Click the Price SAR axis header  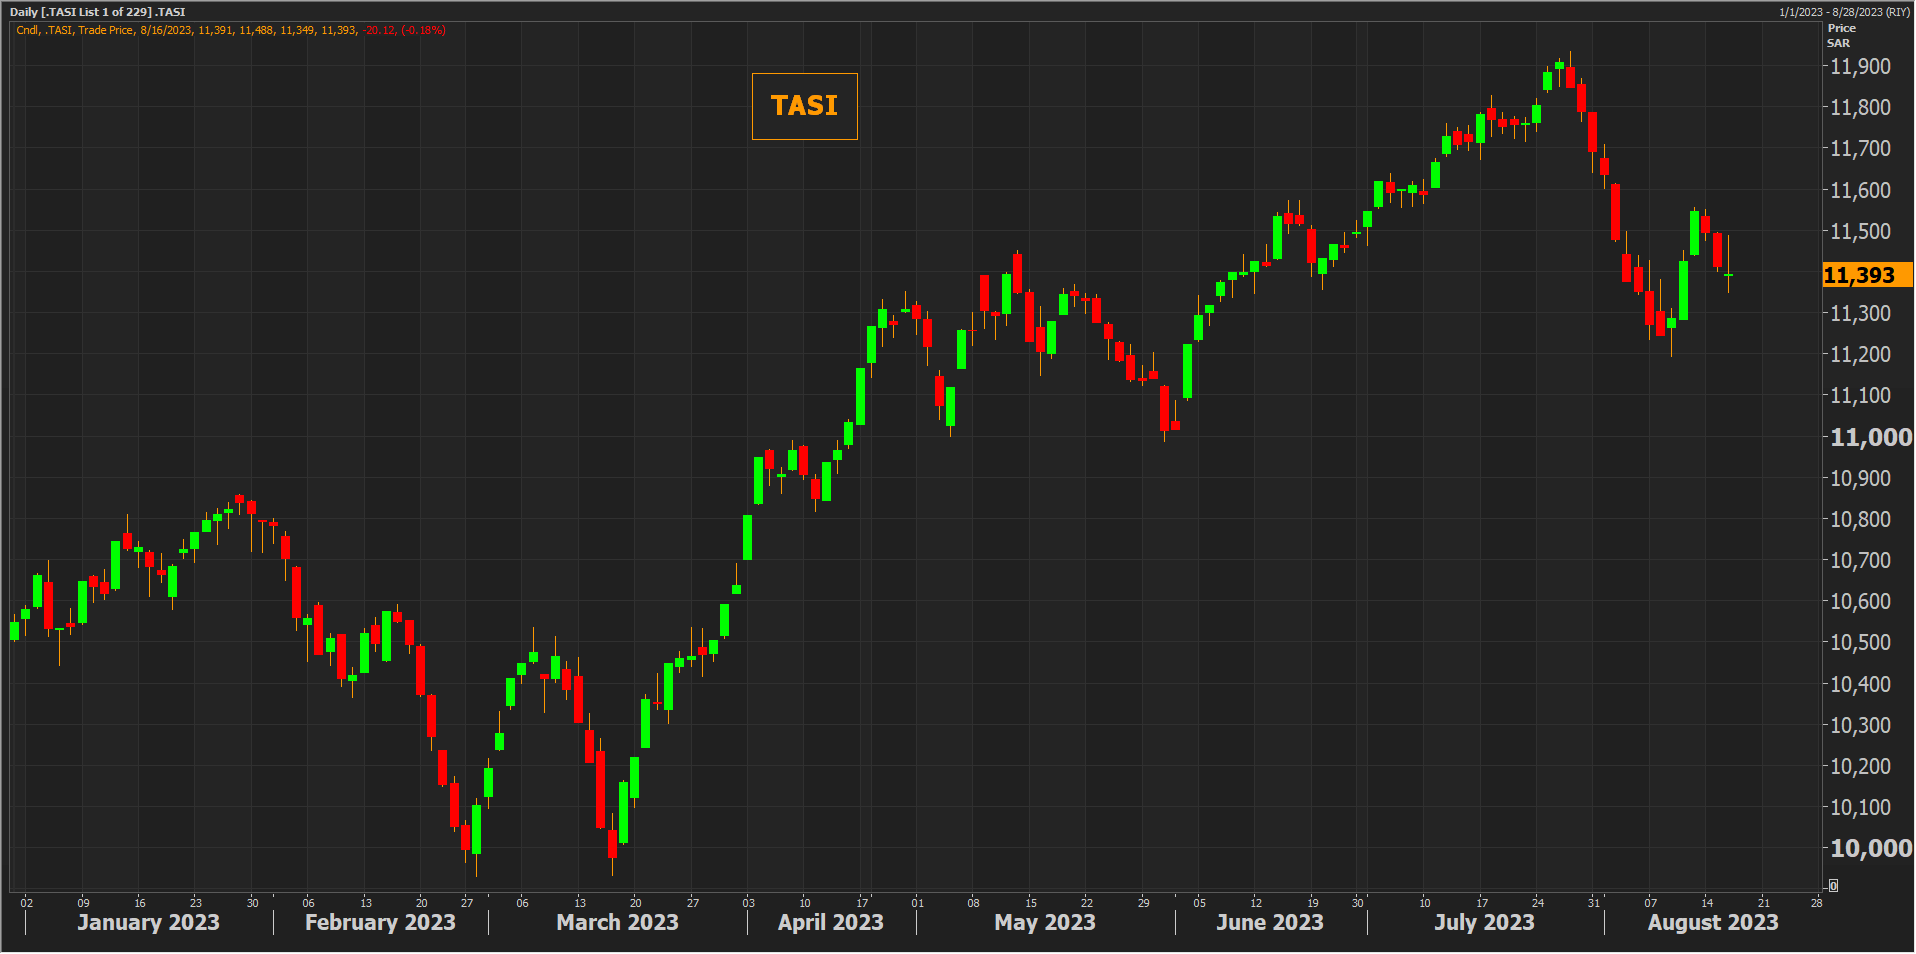click(x=1841, y=35)
